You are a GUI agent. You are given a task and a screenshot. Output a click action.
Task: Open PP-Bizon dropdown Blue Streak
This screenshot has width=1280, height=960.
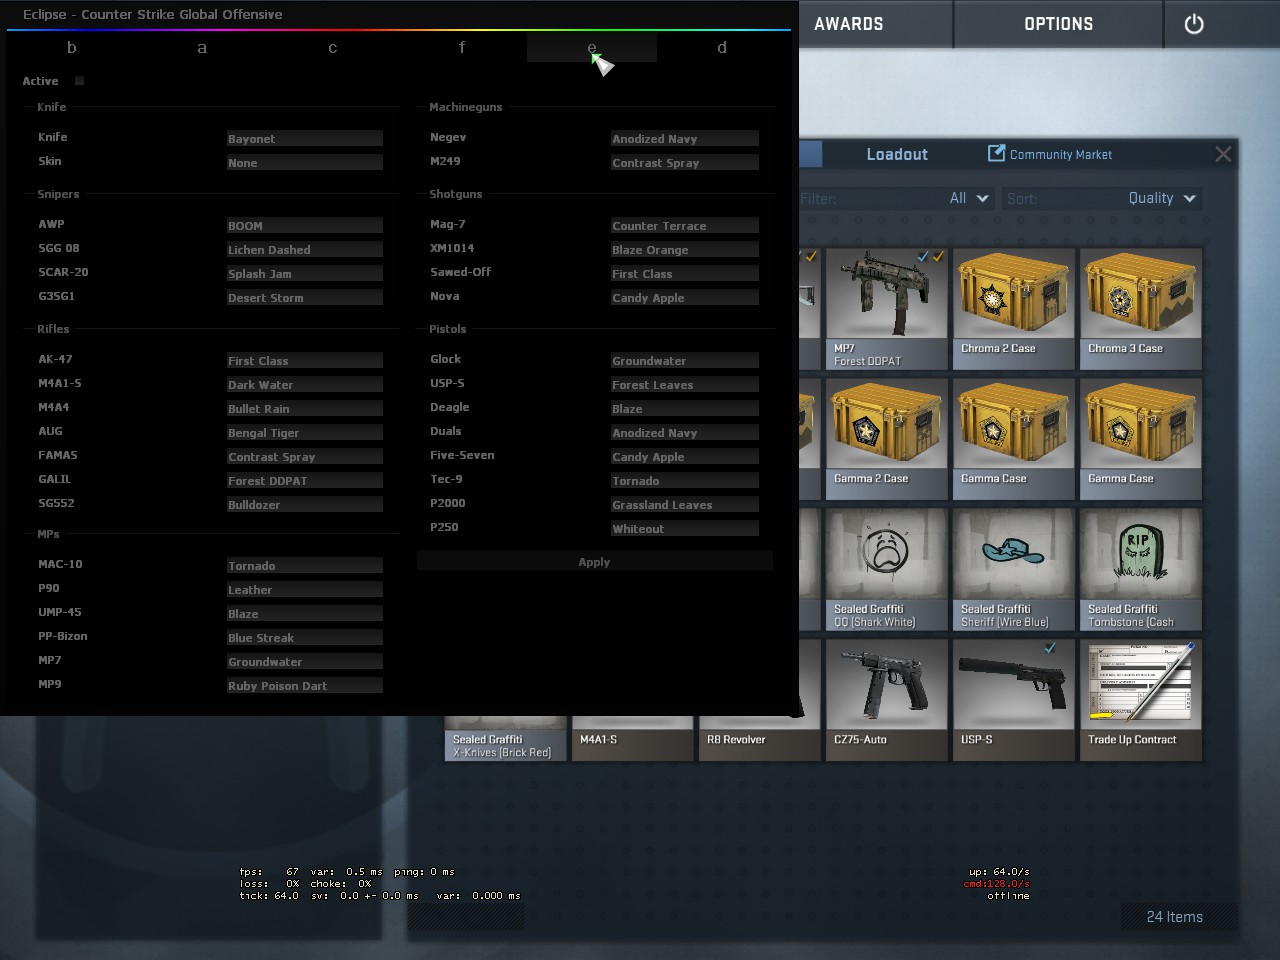[305, 637]
